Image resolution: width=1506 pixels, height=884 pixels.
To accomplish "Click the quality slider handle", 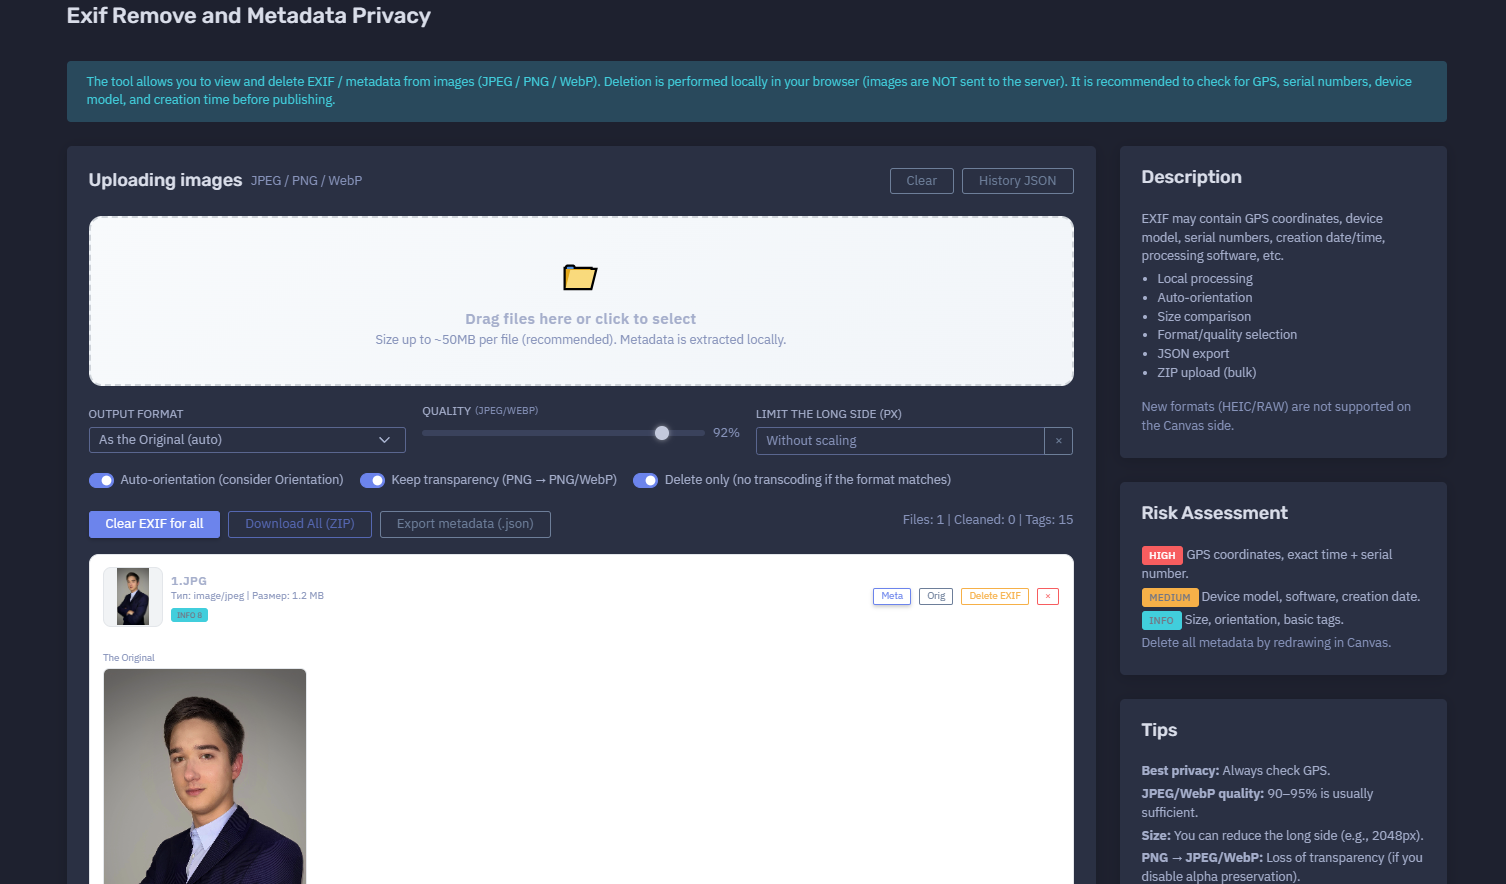I will pos(662,433).
